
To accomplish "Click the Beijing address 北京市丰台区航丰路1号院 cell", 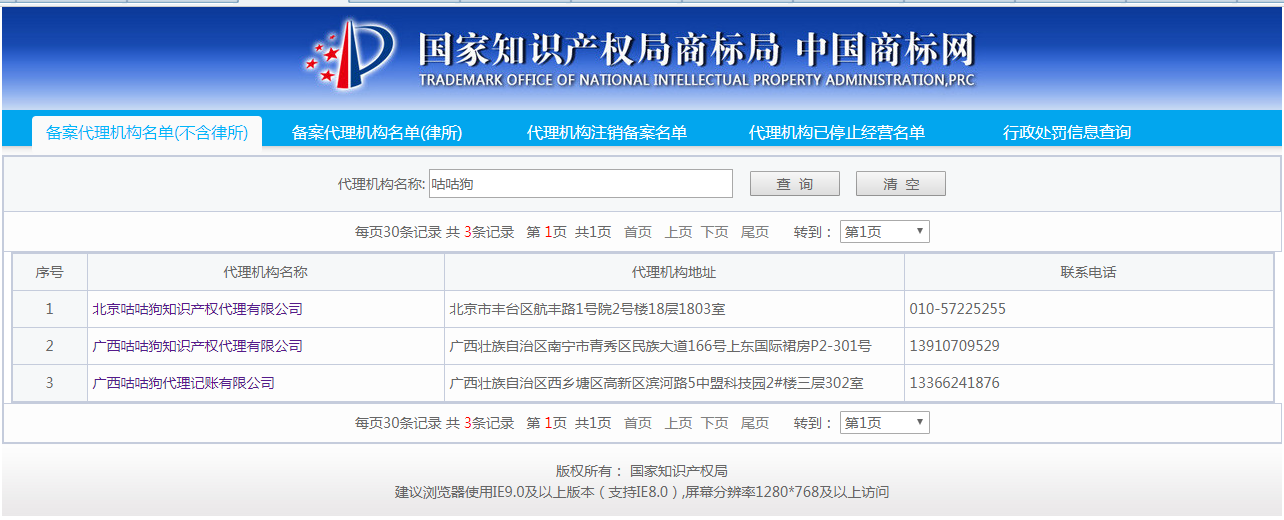I will pos(674,309).
